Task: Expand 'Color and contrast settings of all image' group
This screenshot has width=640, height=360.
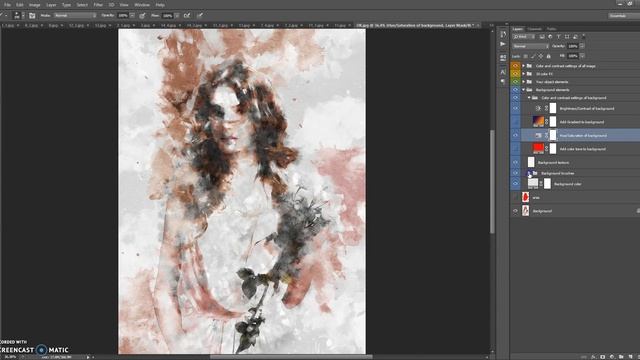Action: (524, 66)
